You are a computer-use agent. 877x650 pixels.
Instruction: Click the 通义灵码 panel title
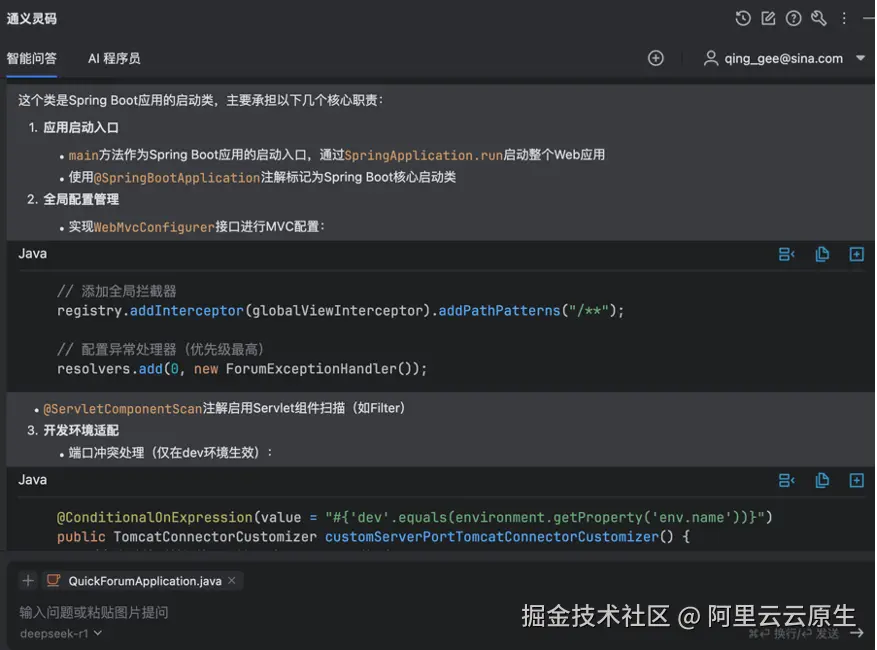[32, 18]
